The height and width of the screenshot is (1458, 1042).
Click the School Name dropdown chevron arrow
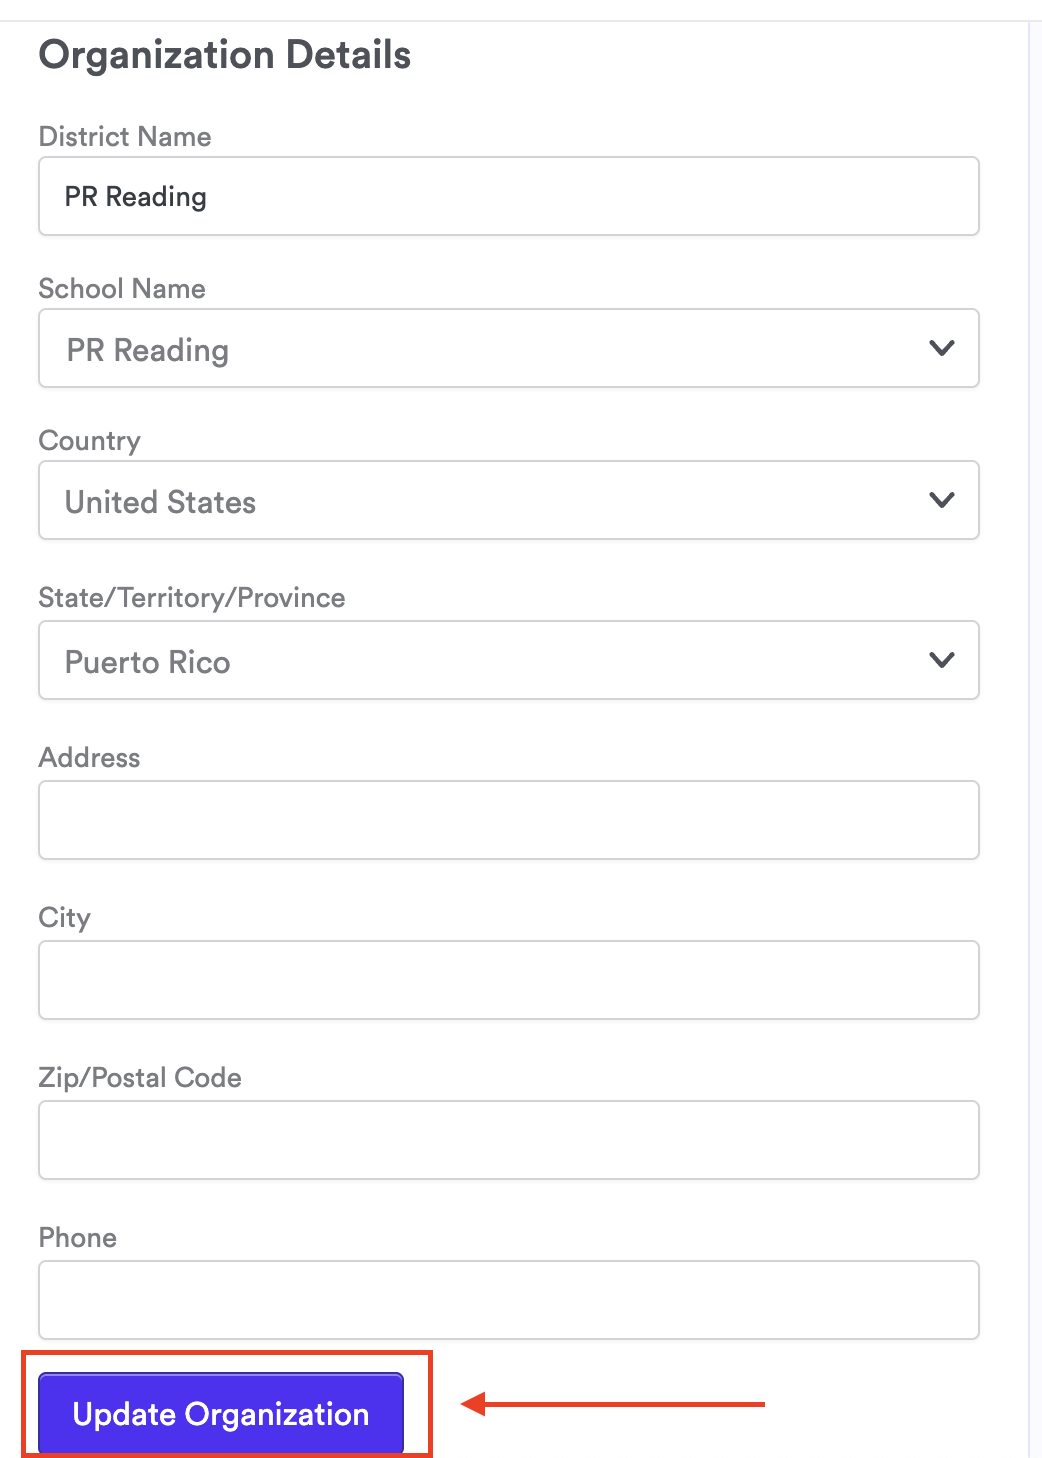tap(942, 348)
